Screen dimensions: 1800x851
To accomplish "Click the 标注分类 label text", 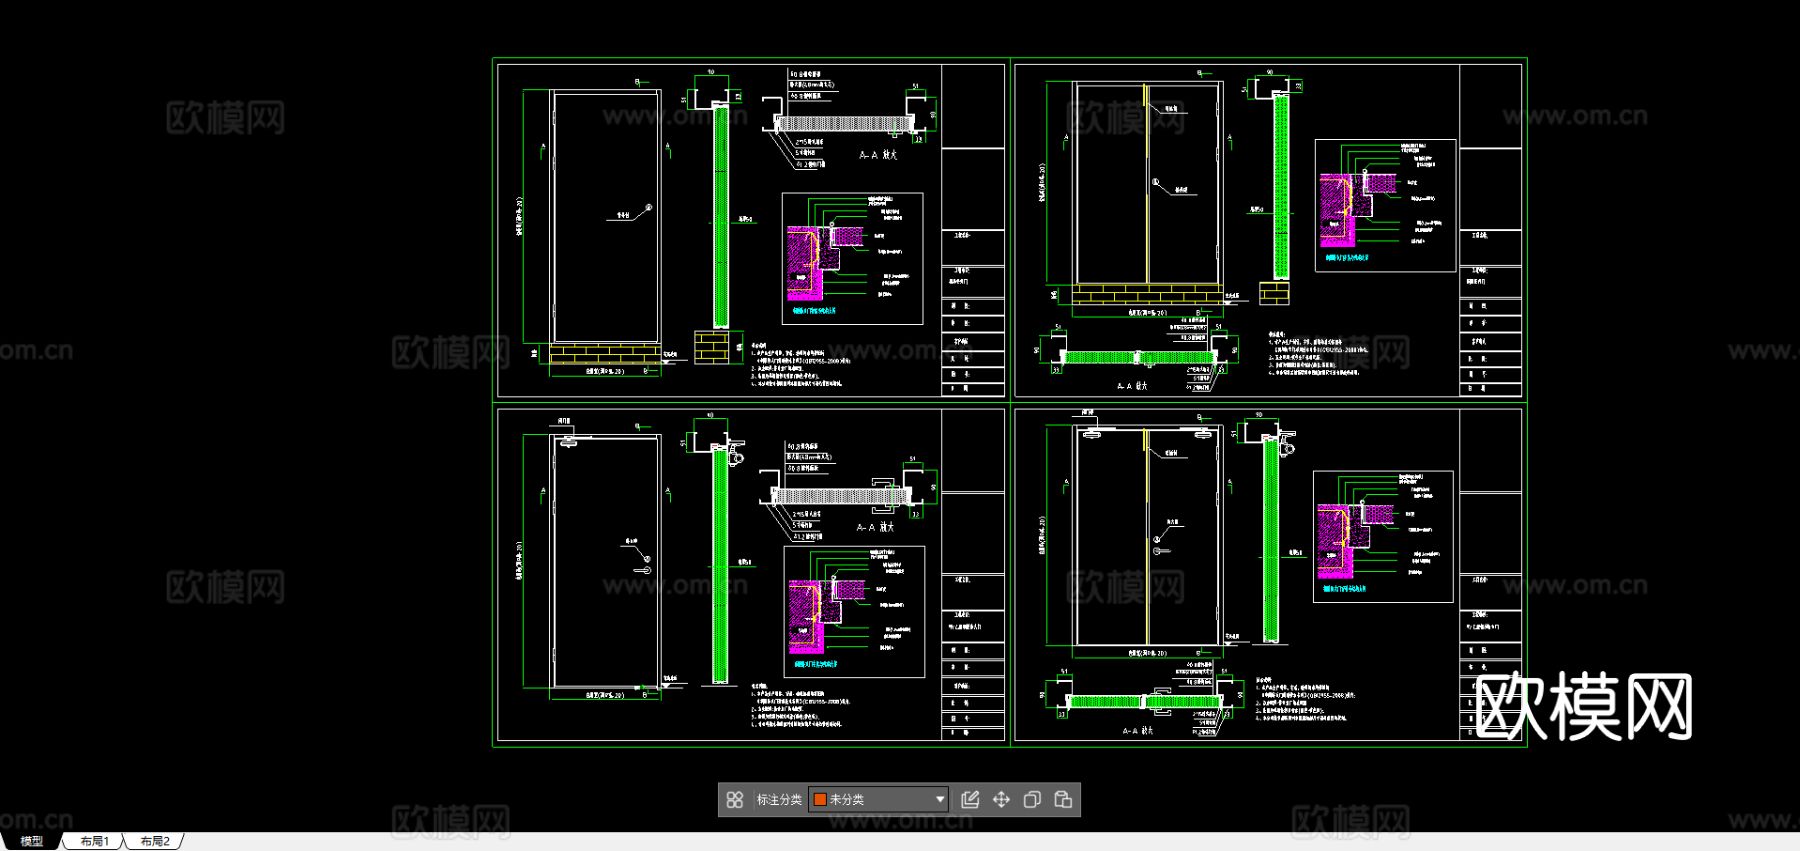I will click(779, 800).
